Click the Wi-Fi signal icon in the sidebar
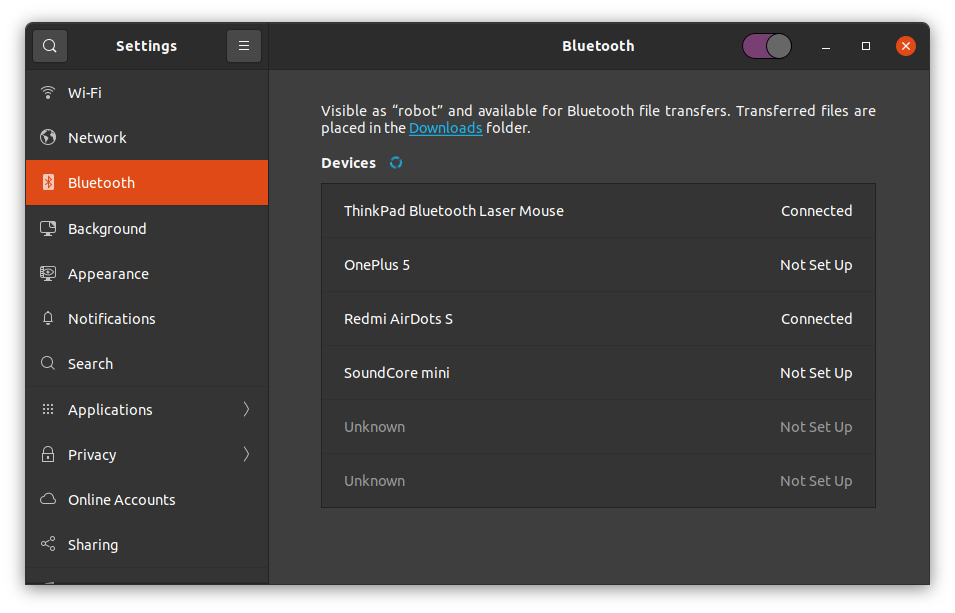955x613 pixels. point(48,93)
